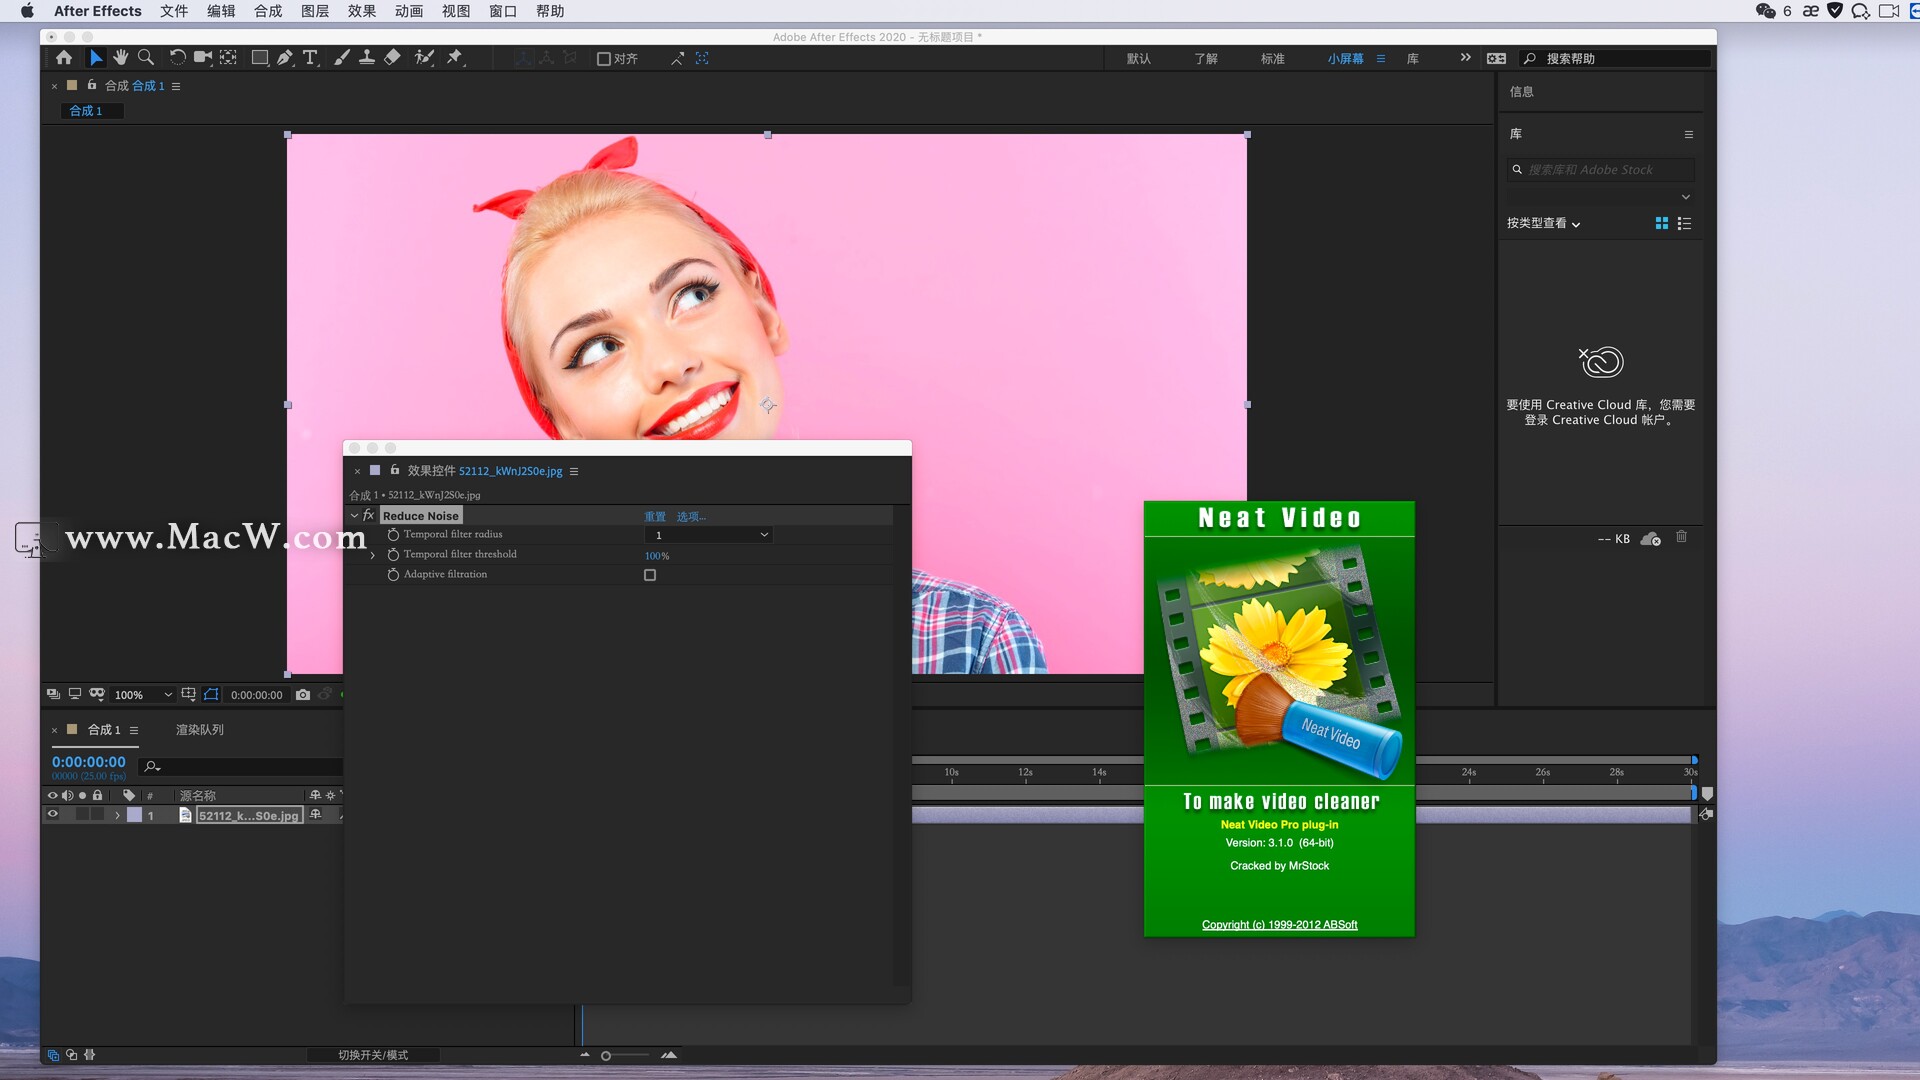Click 选项... link for Reduce Noise

(x=690, y=517)
